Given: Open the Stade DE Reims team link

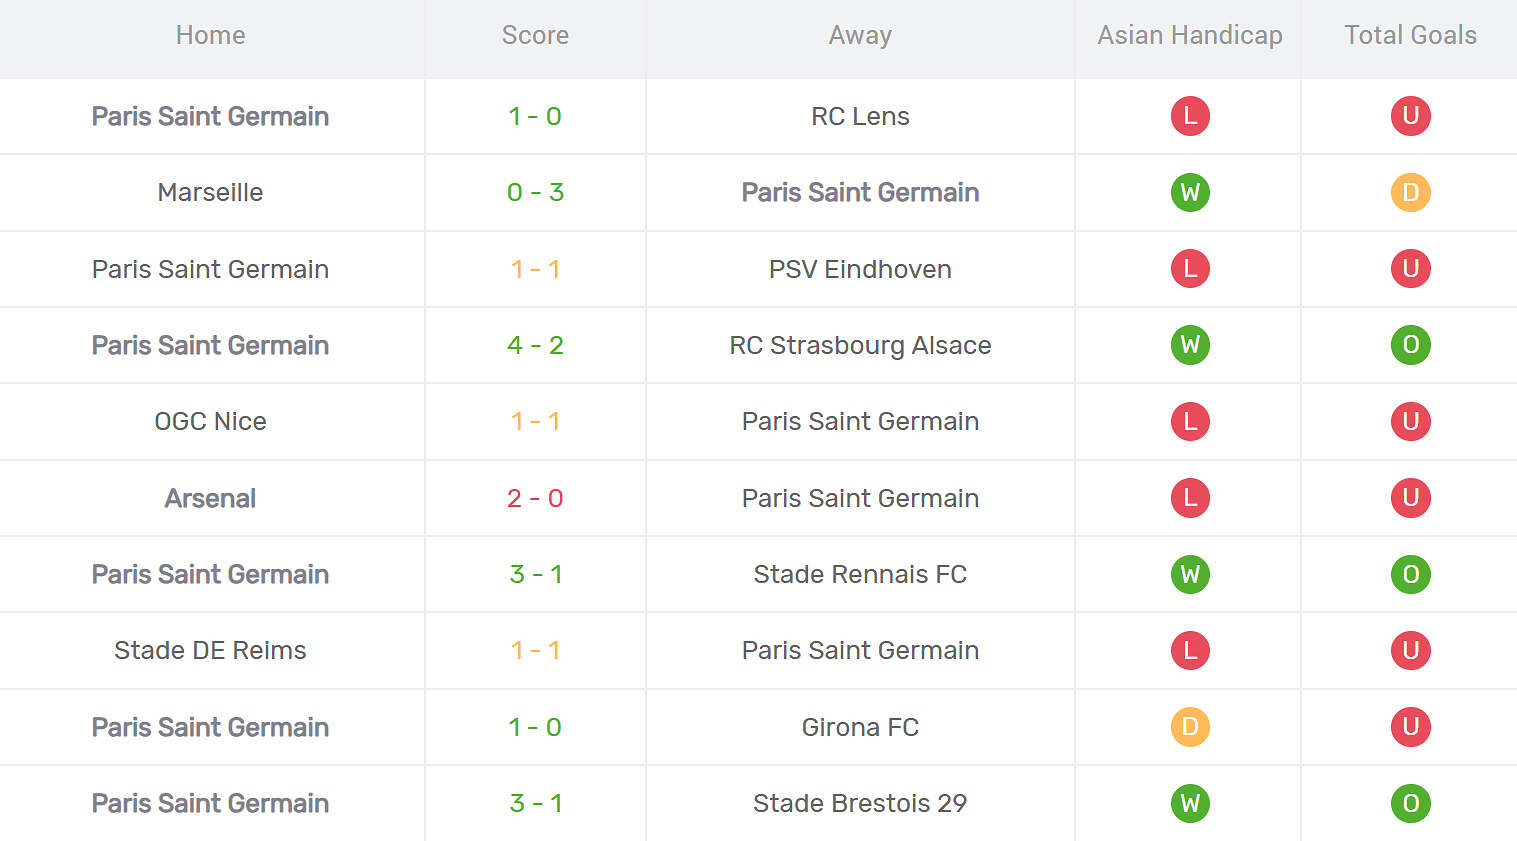Looking at the screenshot, I should (x=210, y=650).
